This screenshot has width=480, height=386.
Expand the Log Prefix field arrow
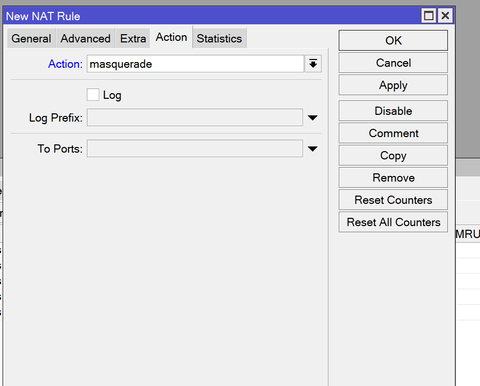click(x=312, y=118)
